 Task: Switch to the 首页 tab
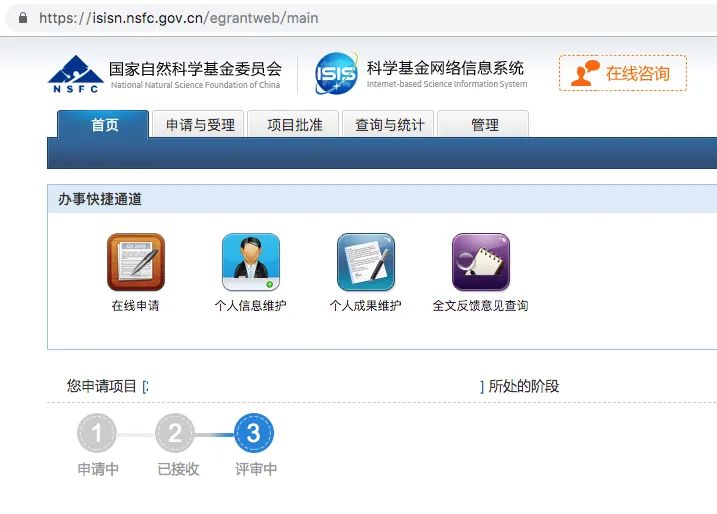pos(103,124)
